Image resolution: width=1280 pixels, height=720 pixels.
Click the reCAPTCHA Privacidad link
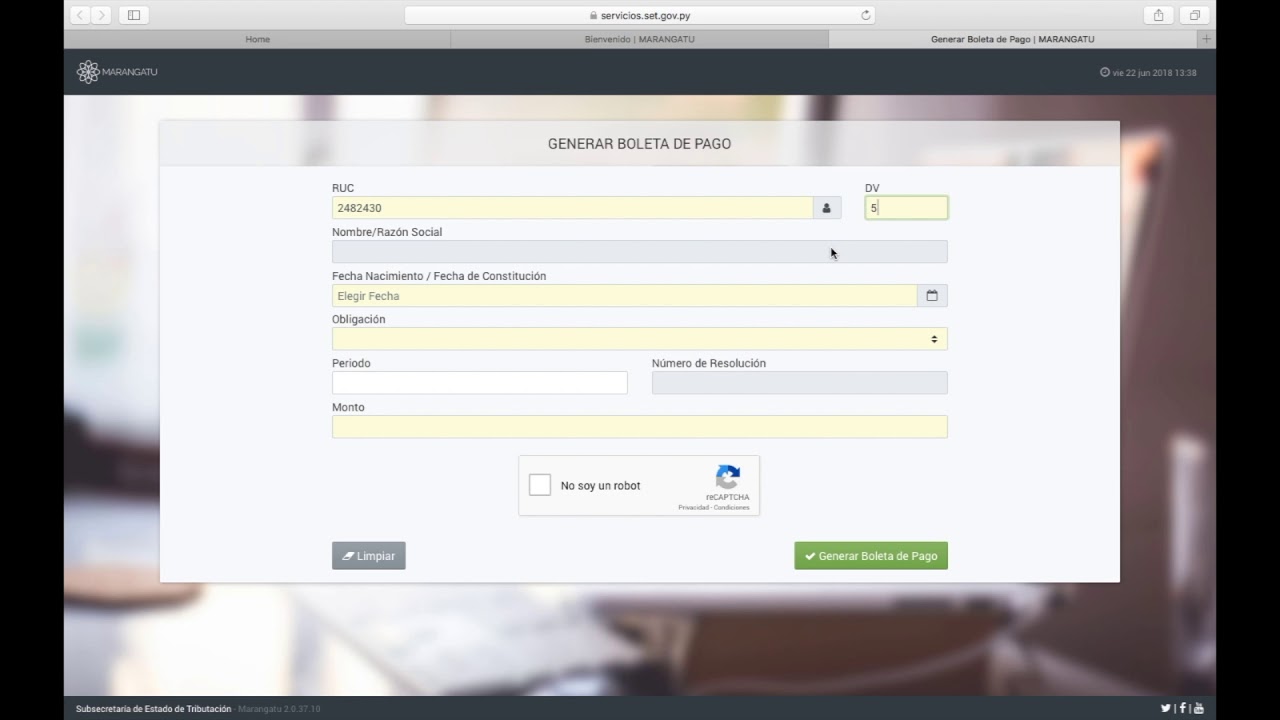693,508
